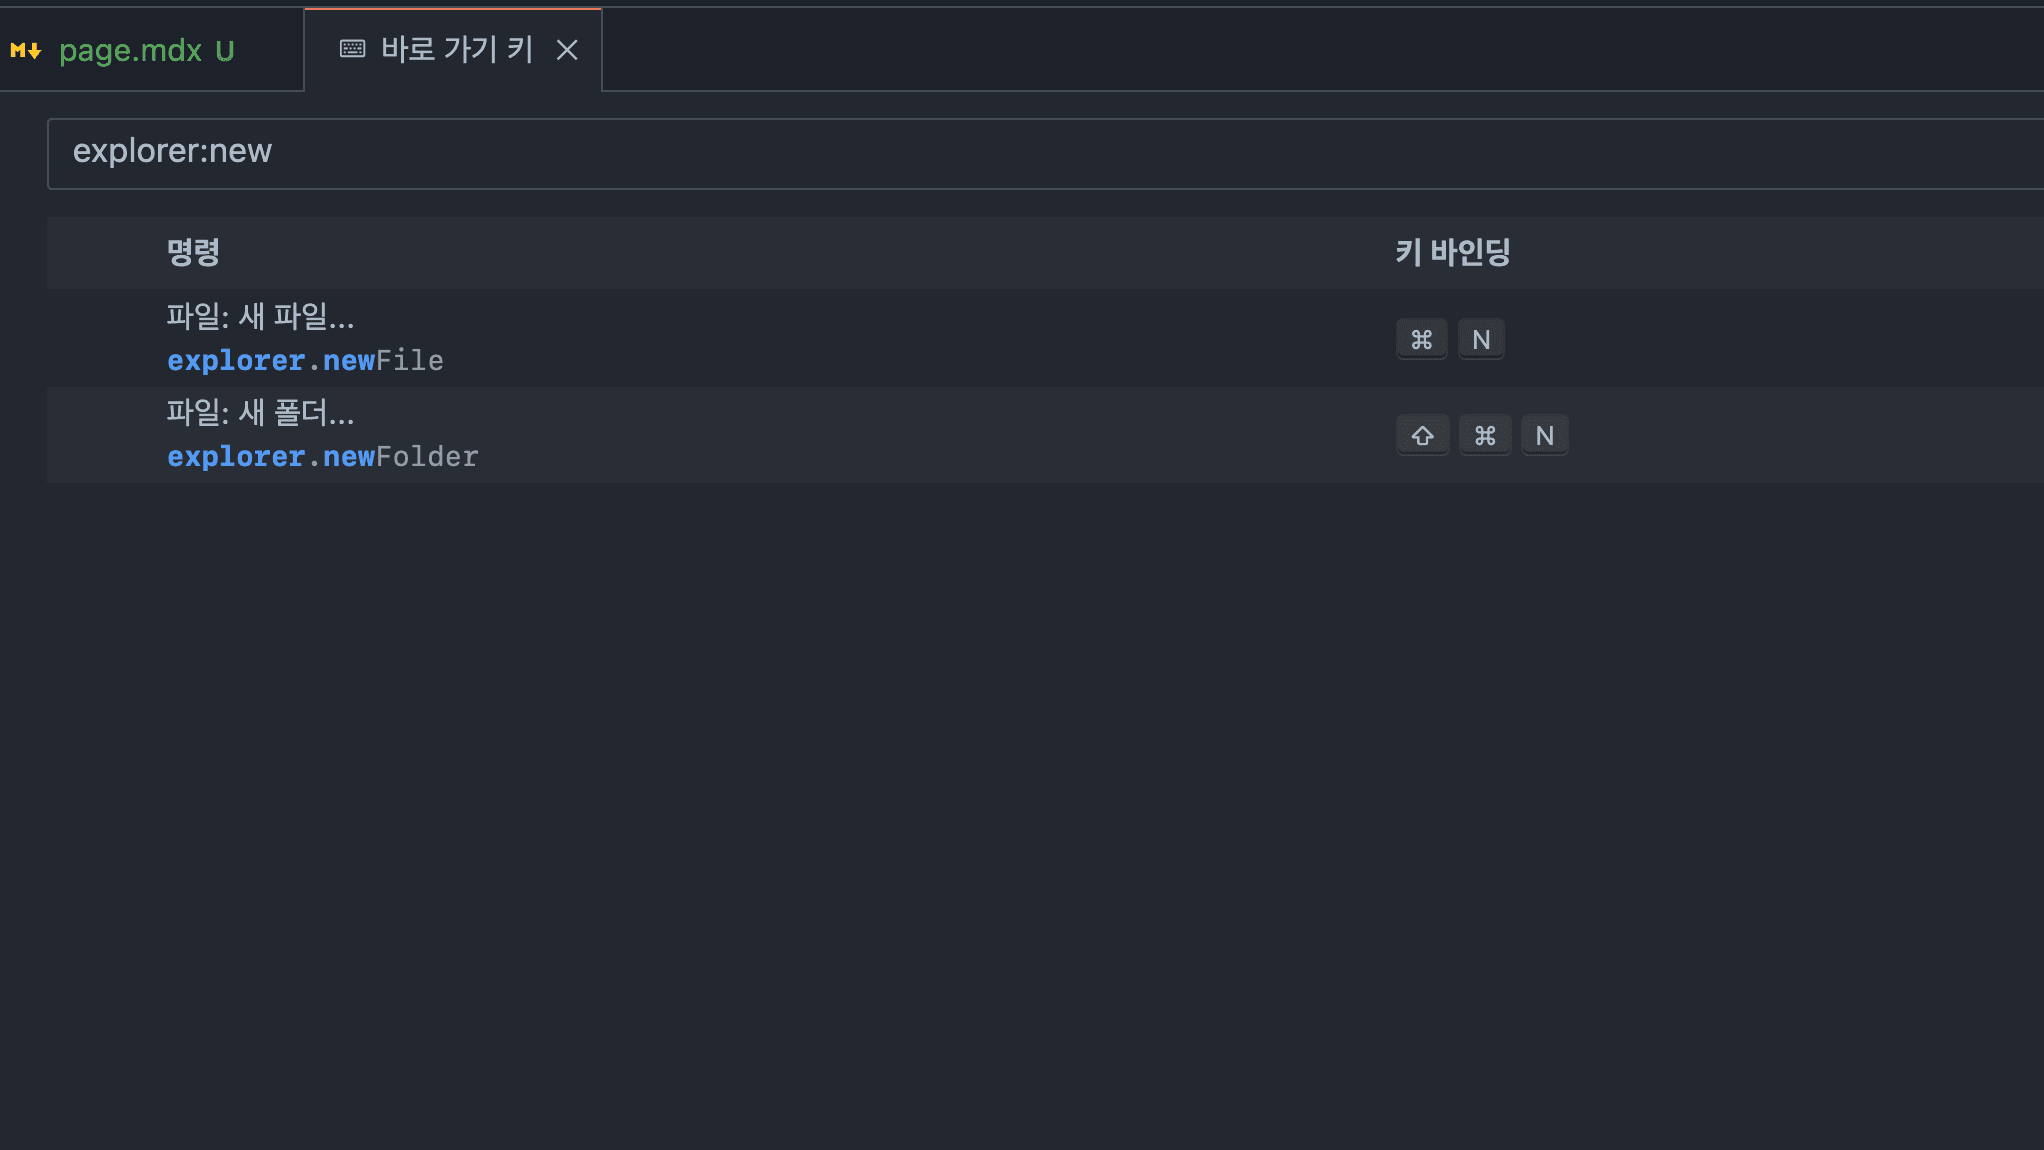Close the 바로 가기 키 tab
This screenshot has height=1150, width=2044.
pos(568,49)
